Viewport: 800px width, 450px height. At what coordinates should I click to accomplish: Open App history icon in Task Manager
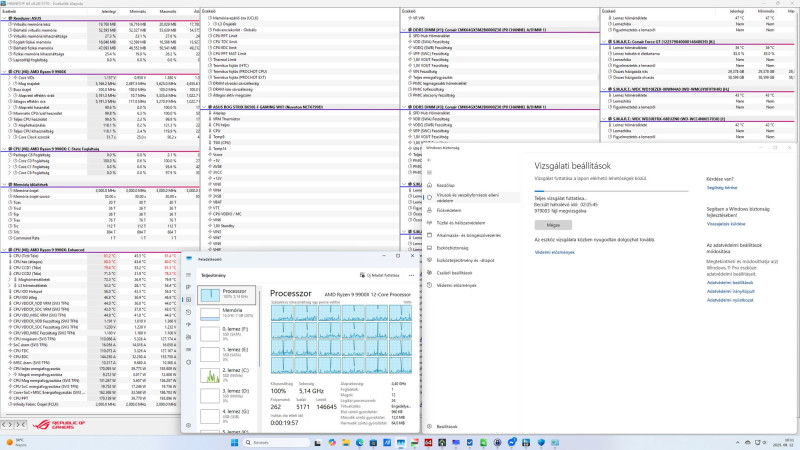189,312
